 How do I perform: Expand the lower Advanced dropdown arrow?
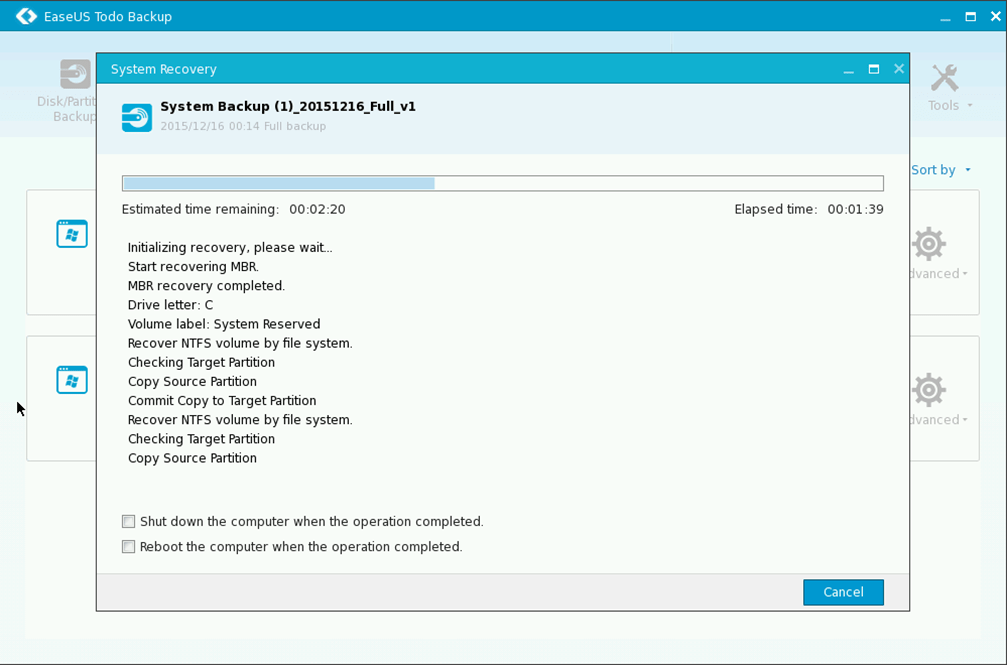(965, 420)
